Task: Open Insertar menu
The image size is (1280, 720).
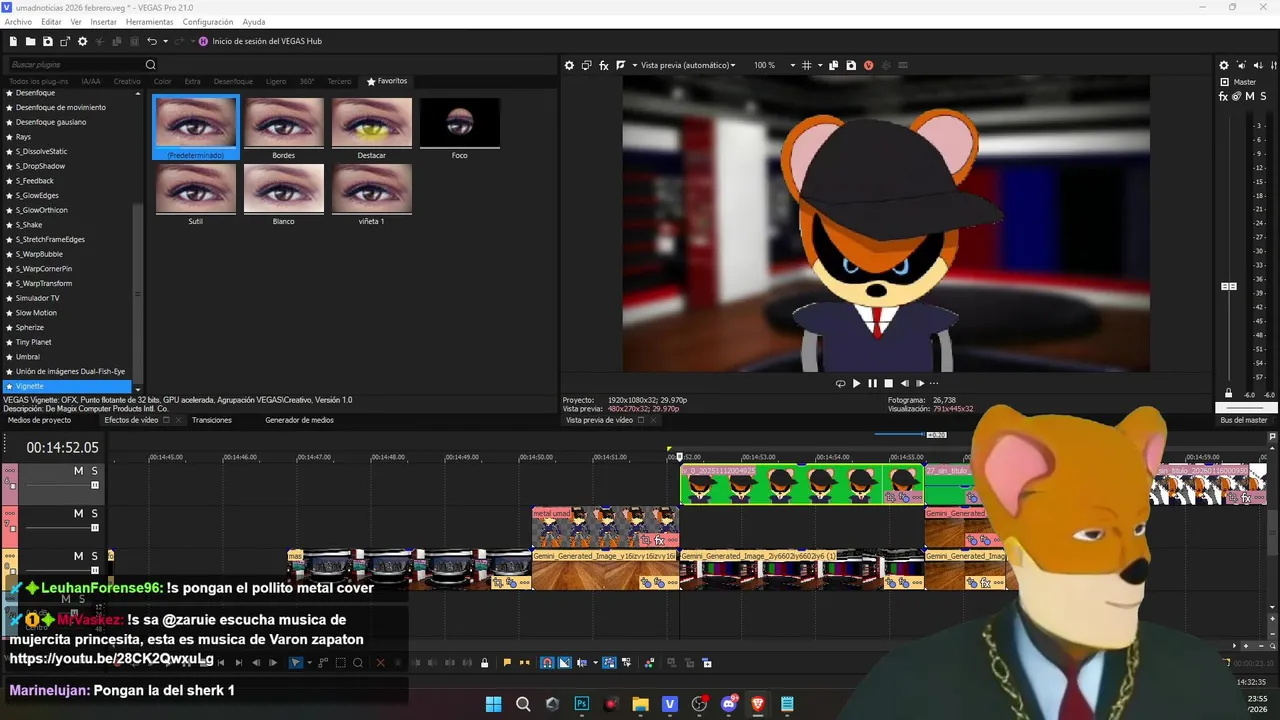Action: tap(103, 22)
